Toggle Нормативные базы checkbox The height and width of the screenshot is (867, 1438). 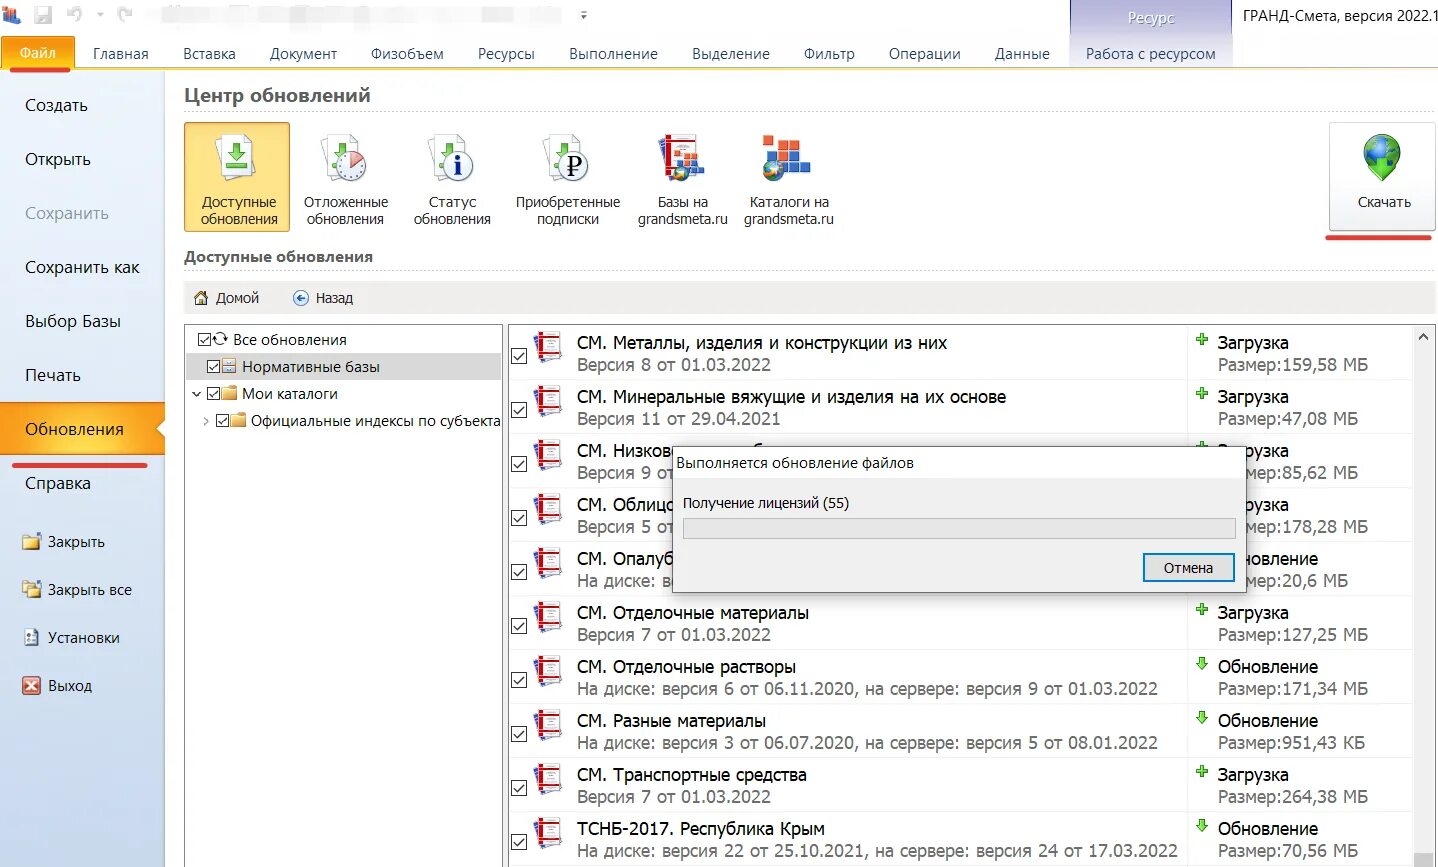tap(213, 367)
